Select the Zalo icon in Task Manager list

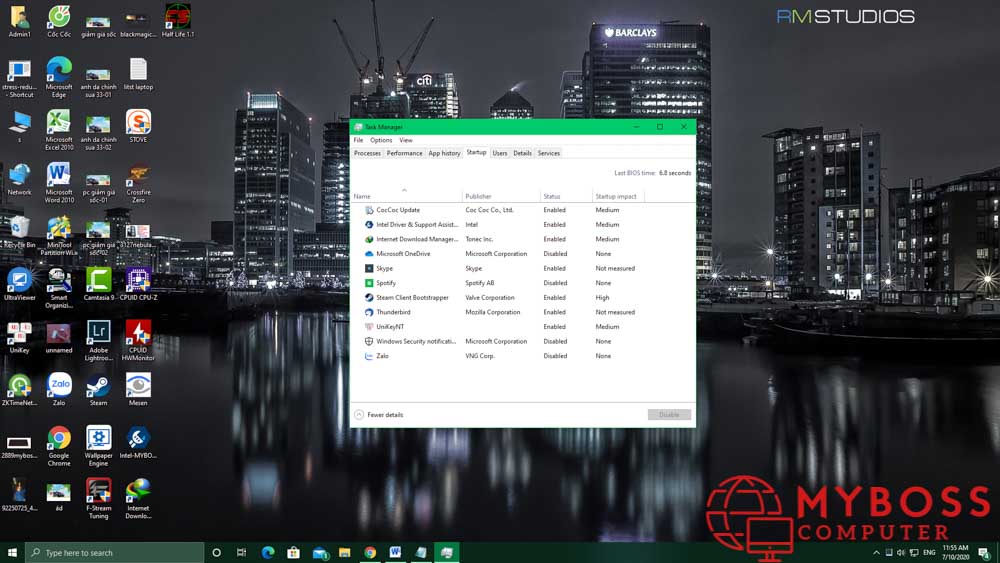(369, 356)
